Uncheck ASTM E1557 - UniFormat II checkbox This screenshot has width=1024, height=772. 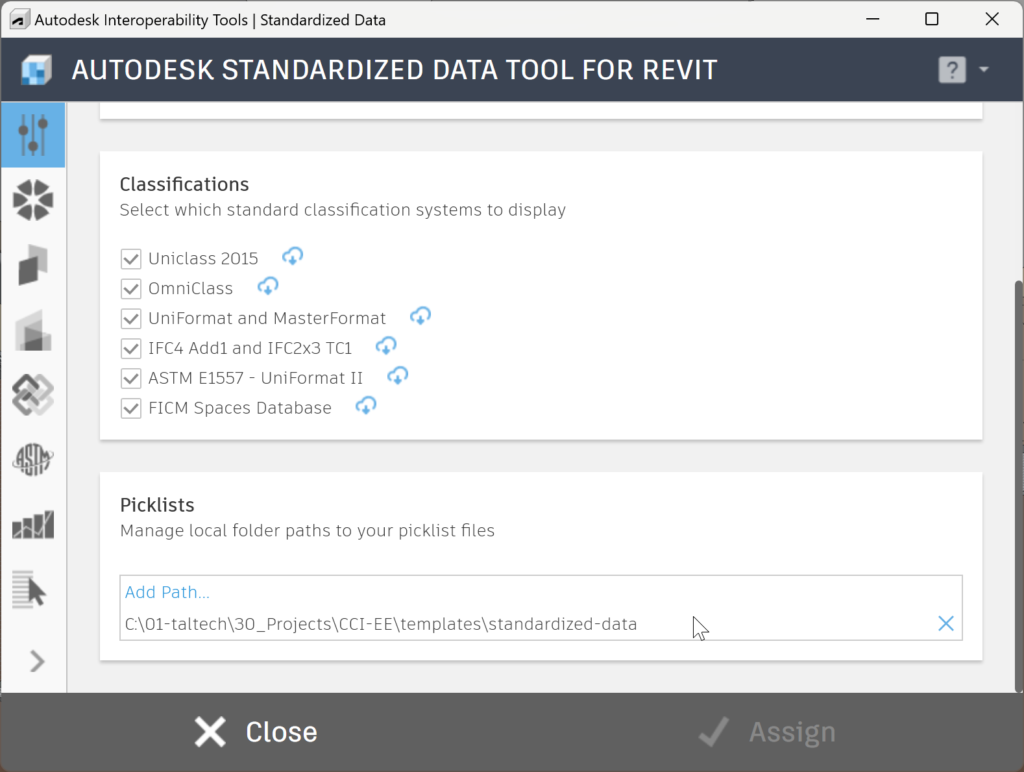coord(131,378)
